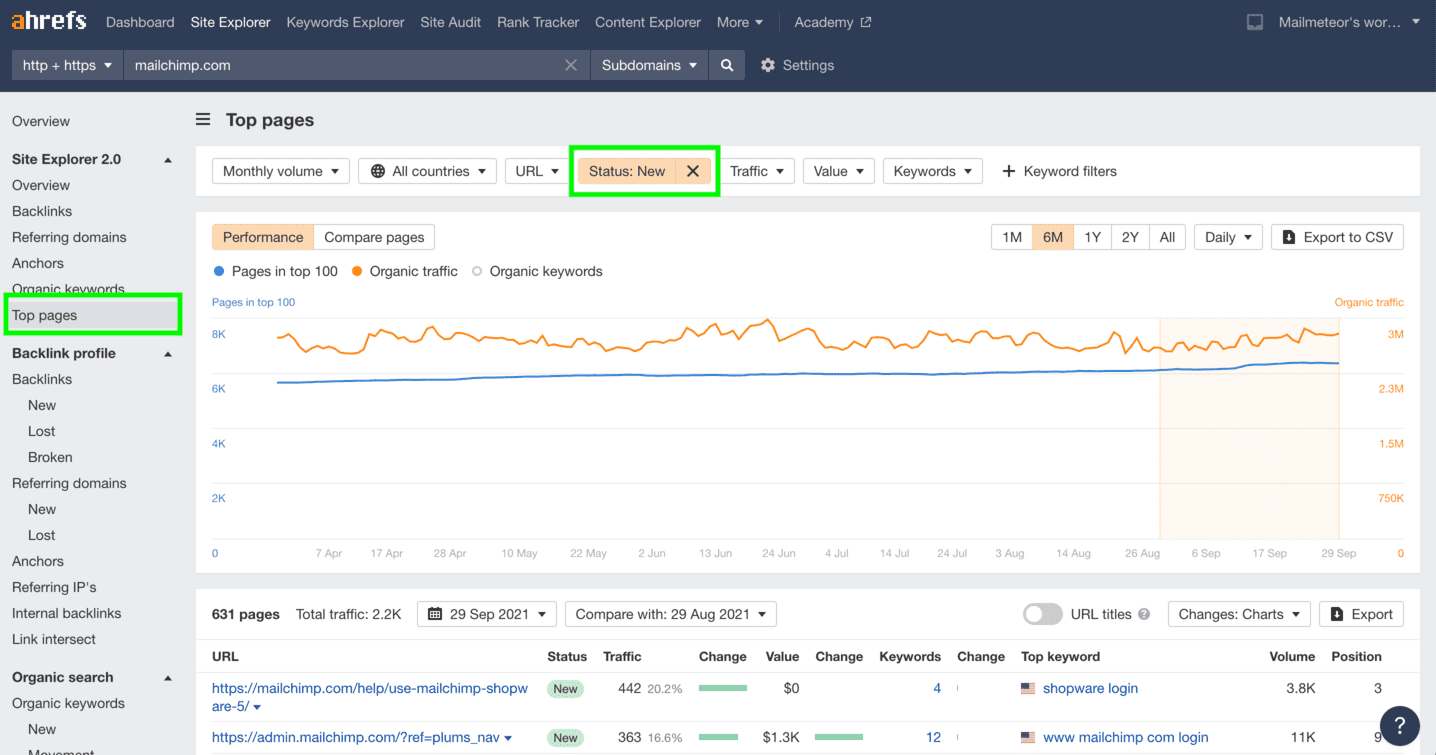Open All countries dropdown
1436x755 pixels.
pos(428,171)
